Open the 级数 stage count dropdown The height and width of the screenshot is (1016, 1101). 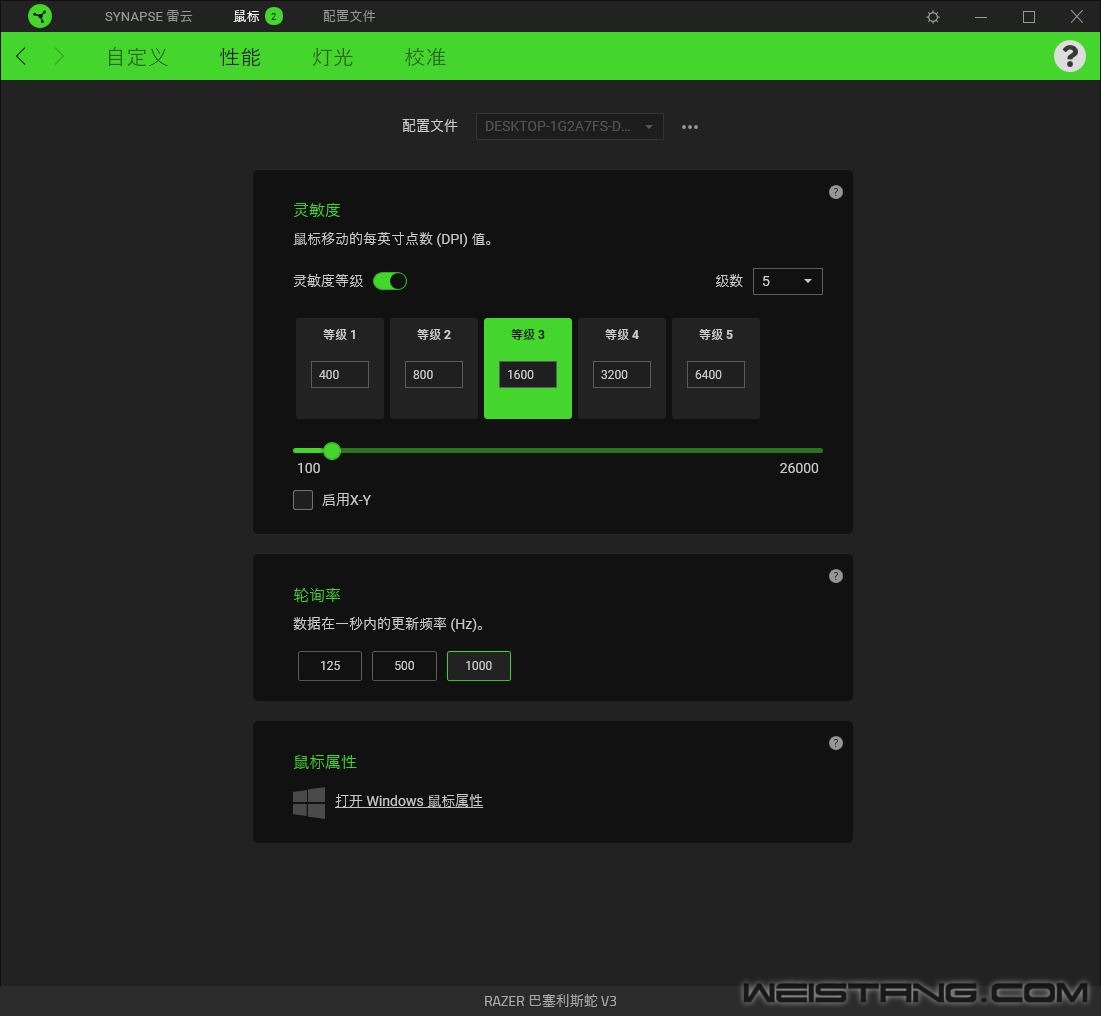tap(787, 282)
